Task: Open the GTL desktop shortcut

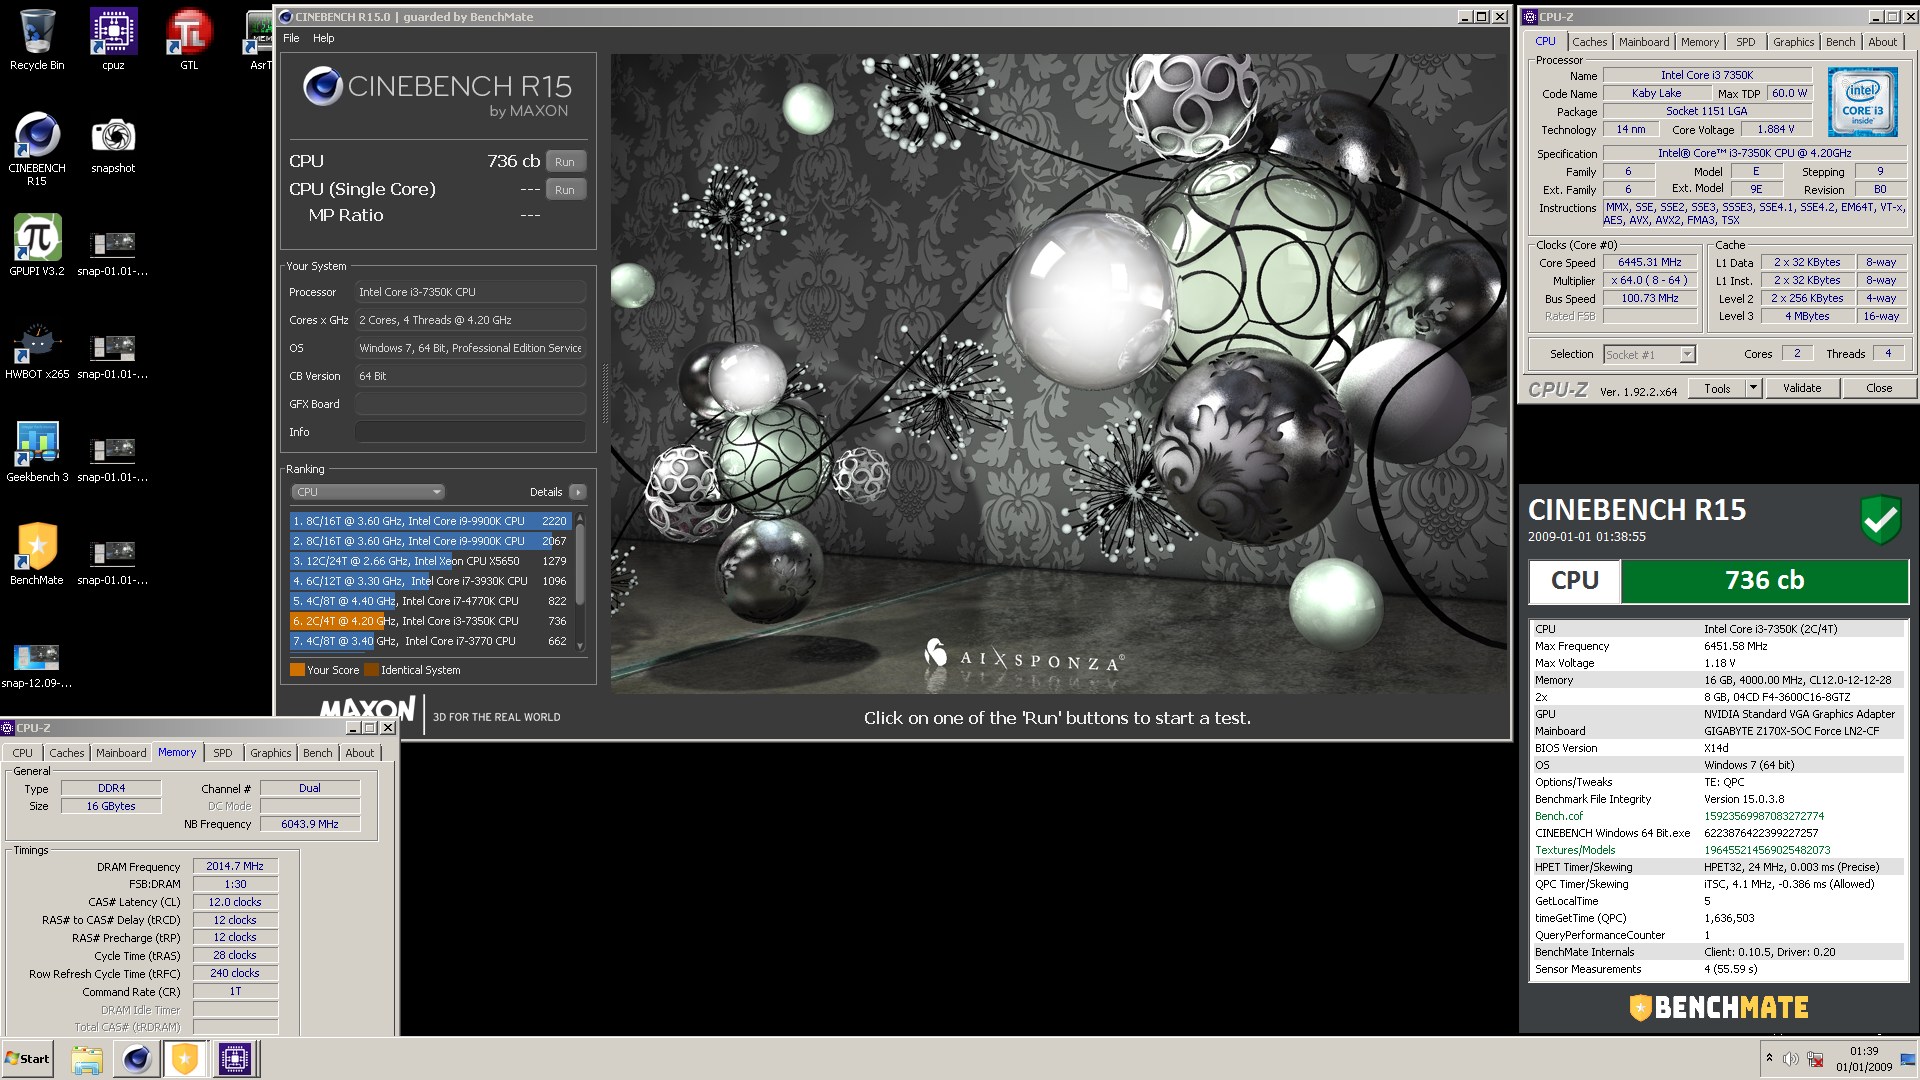Action: click(189, 40)
